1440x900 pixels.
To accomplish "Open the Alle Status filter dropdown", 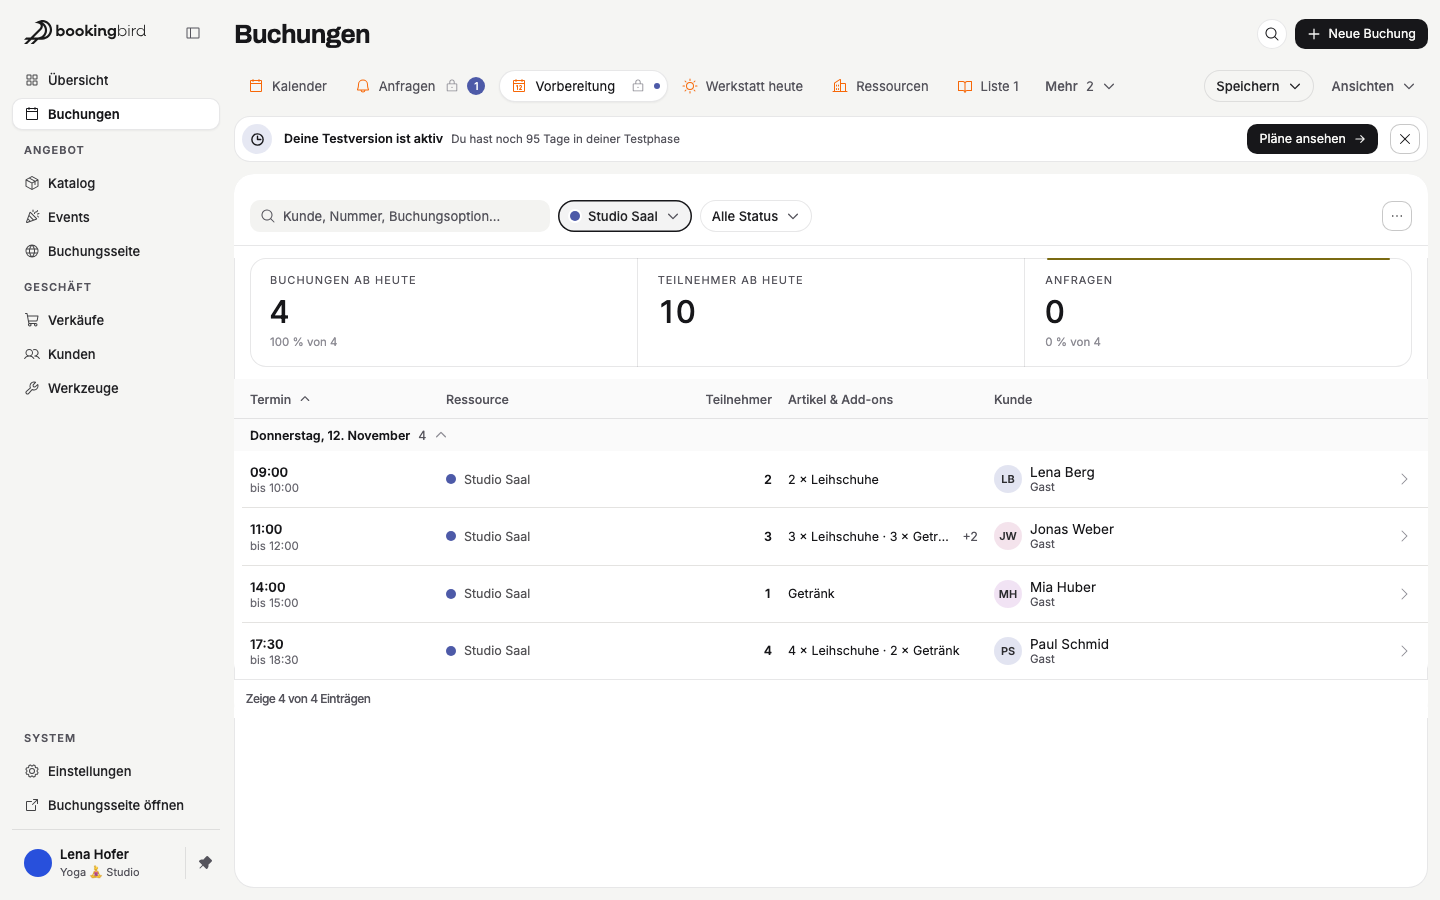I will pos(755,216).
